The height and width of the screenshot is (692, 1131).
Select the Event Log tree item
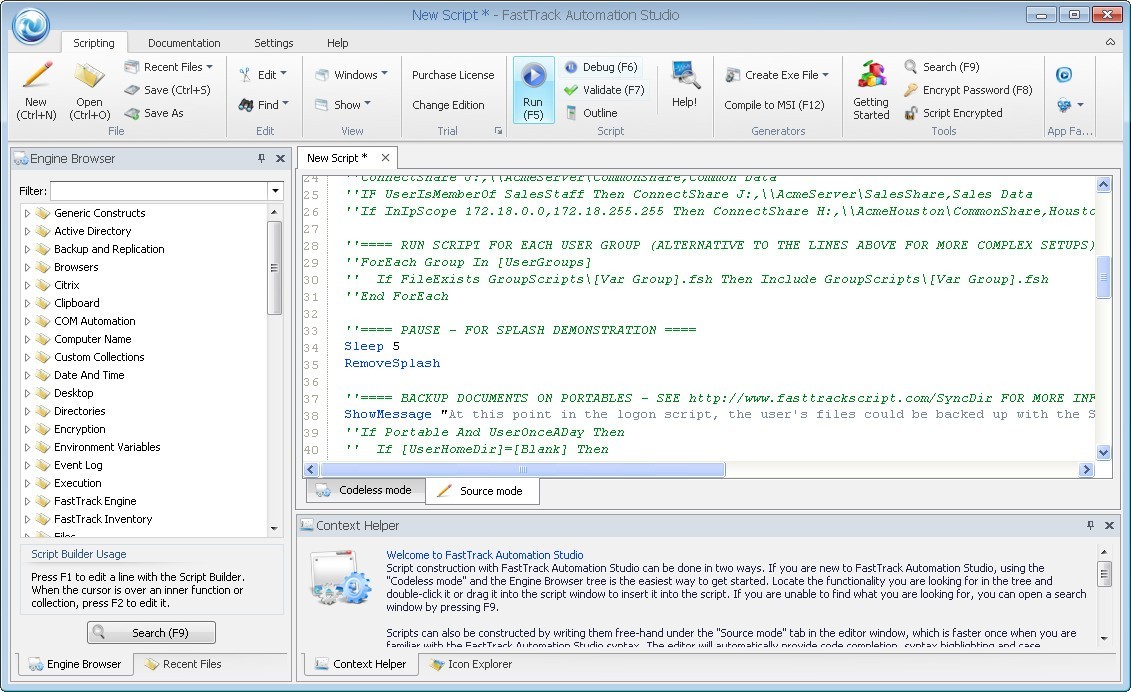click(78, 465)
